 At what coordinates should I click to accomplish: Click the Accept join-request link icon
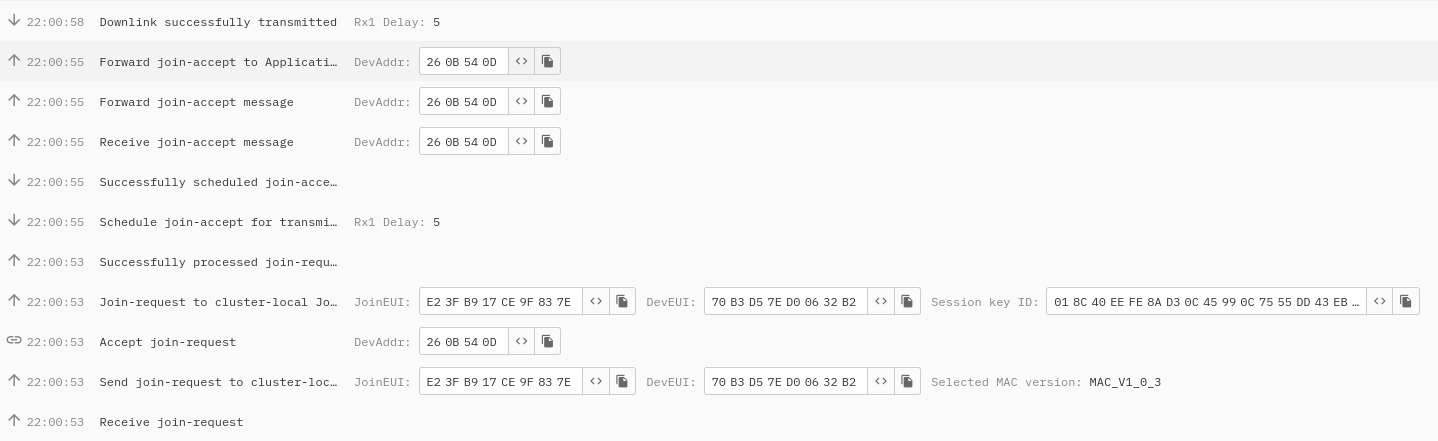point(14,341)
